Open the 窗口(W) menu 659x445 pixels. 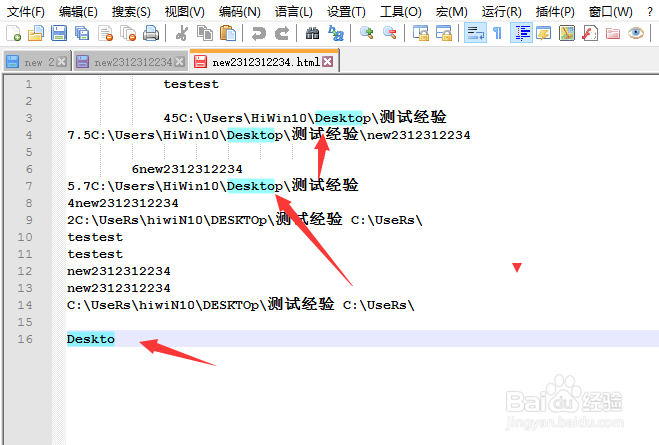point(610,11)
